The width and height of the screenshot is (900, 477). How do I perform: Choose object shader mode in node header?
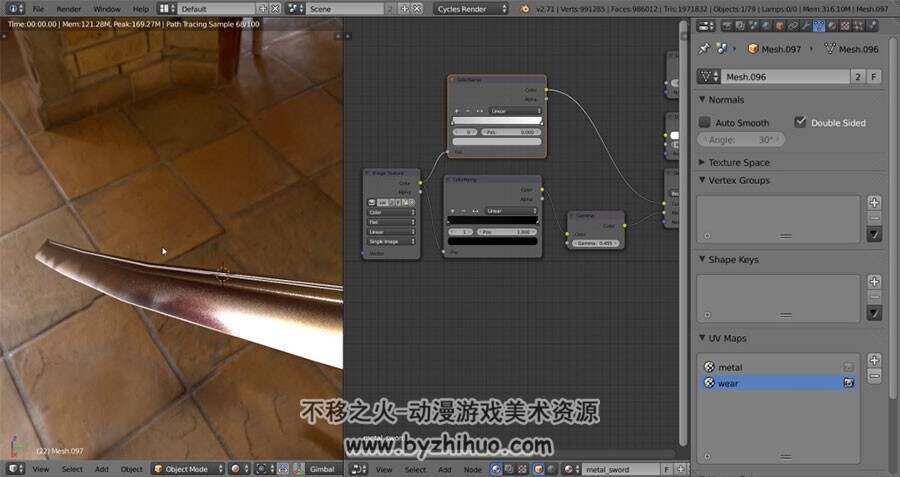coord(538,469)
